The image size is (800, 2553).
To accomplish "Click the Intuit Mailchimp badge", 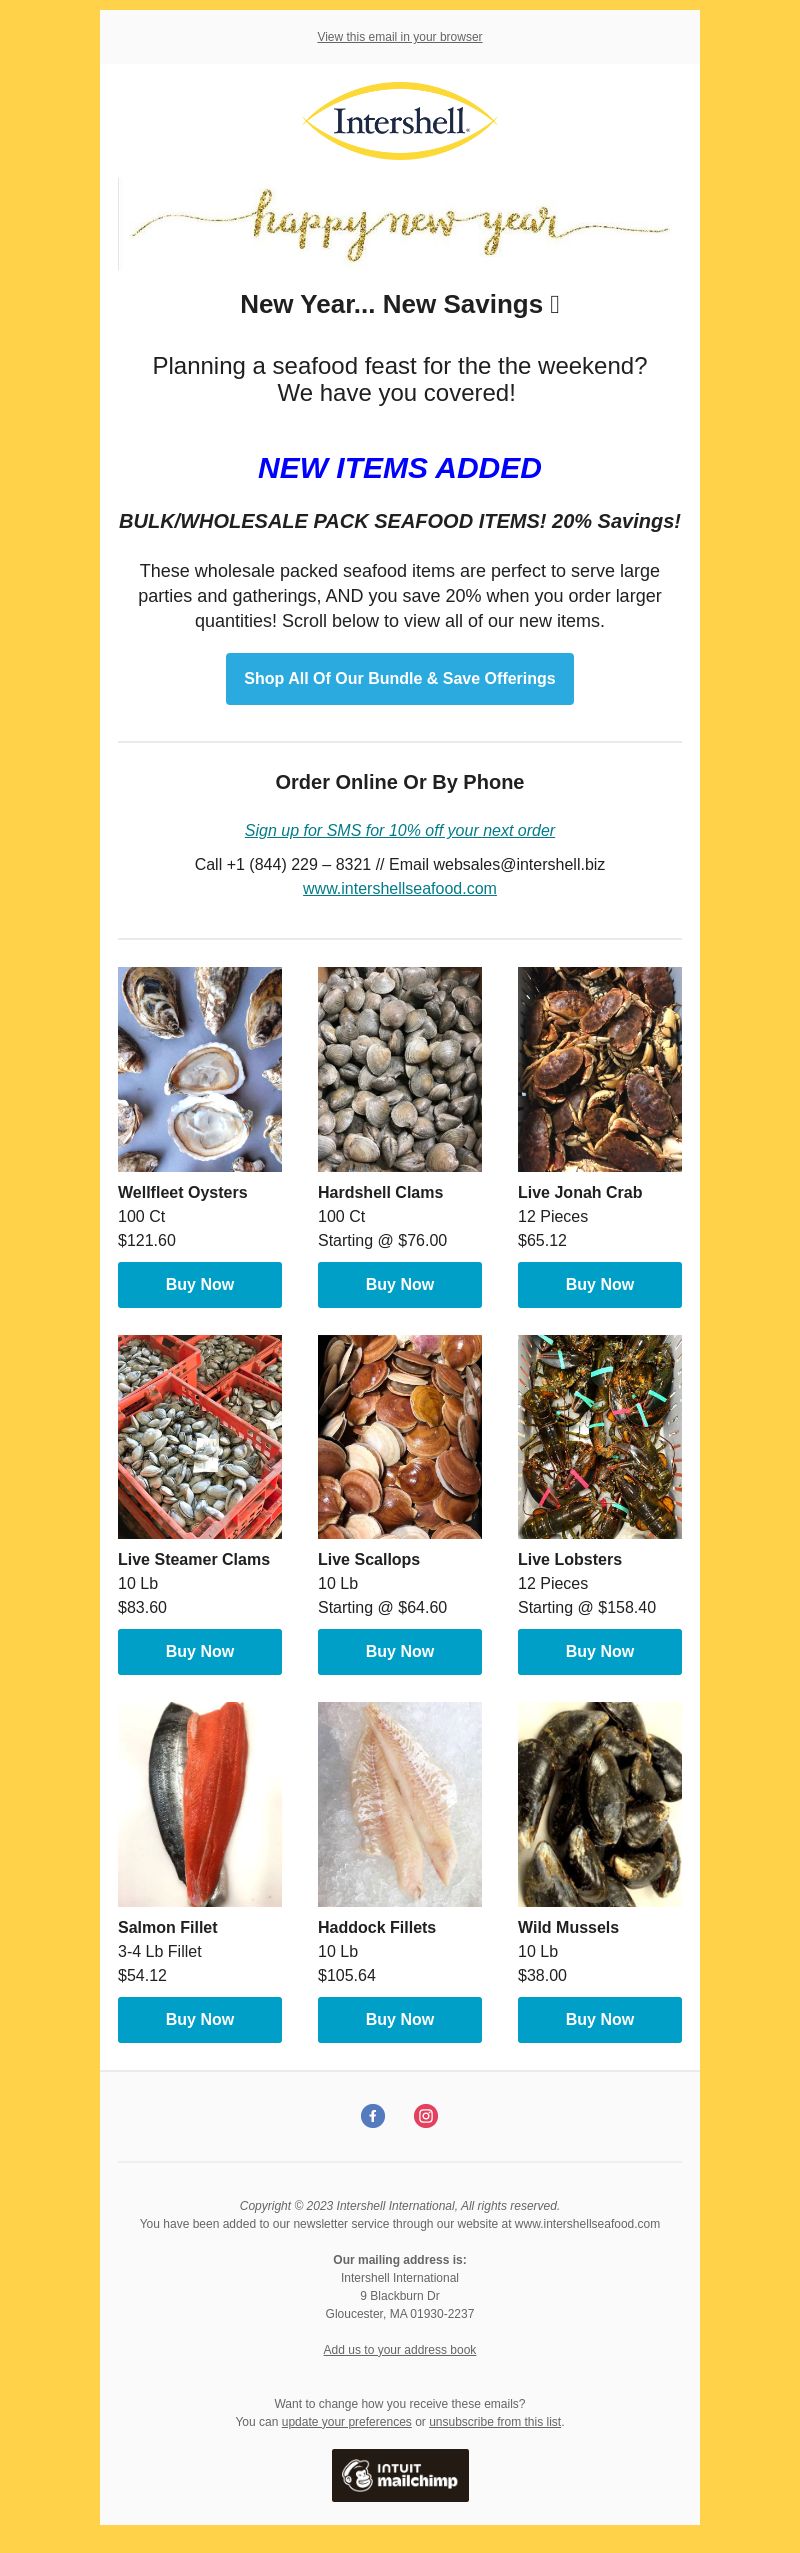I will click(400, 2475).
